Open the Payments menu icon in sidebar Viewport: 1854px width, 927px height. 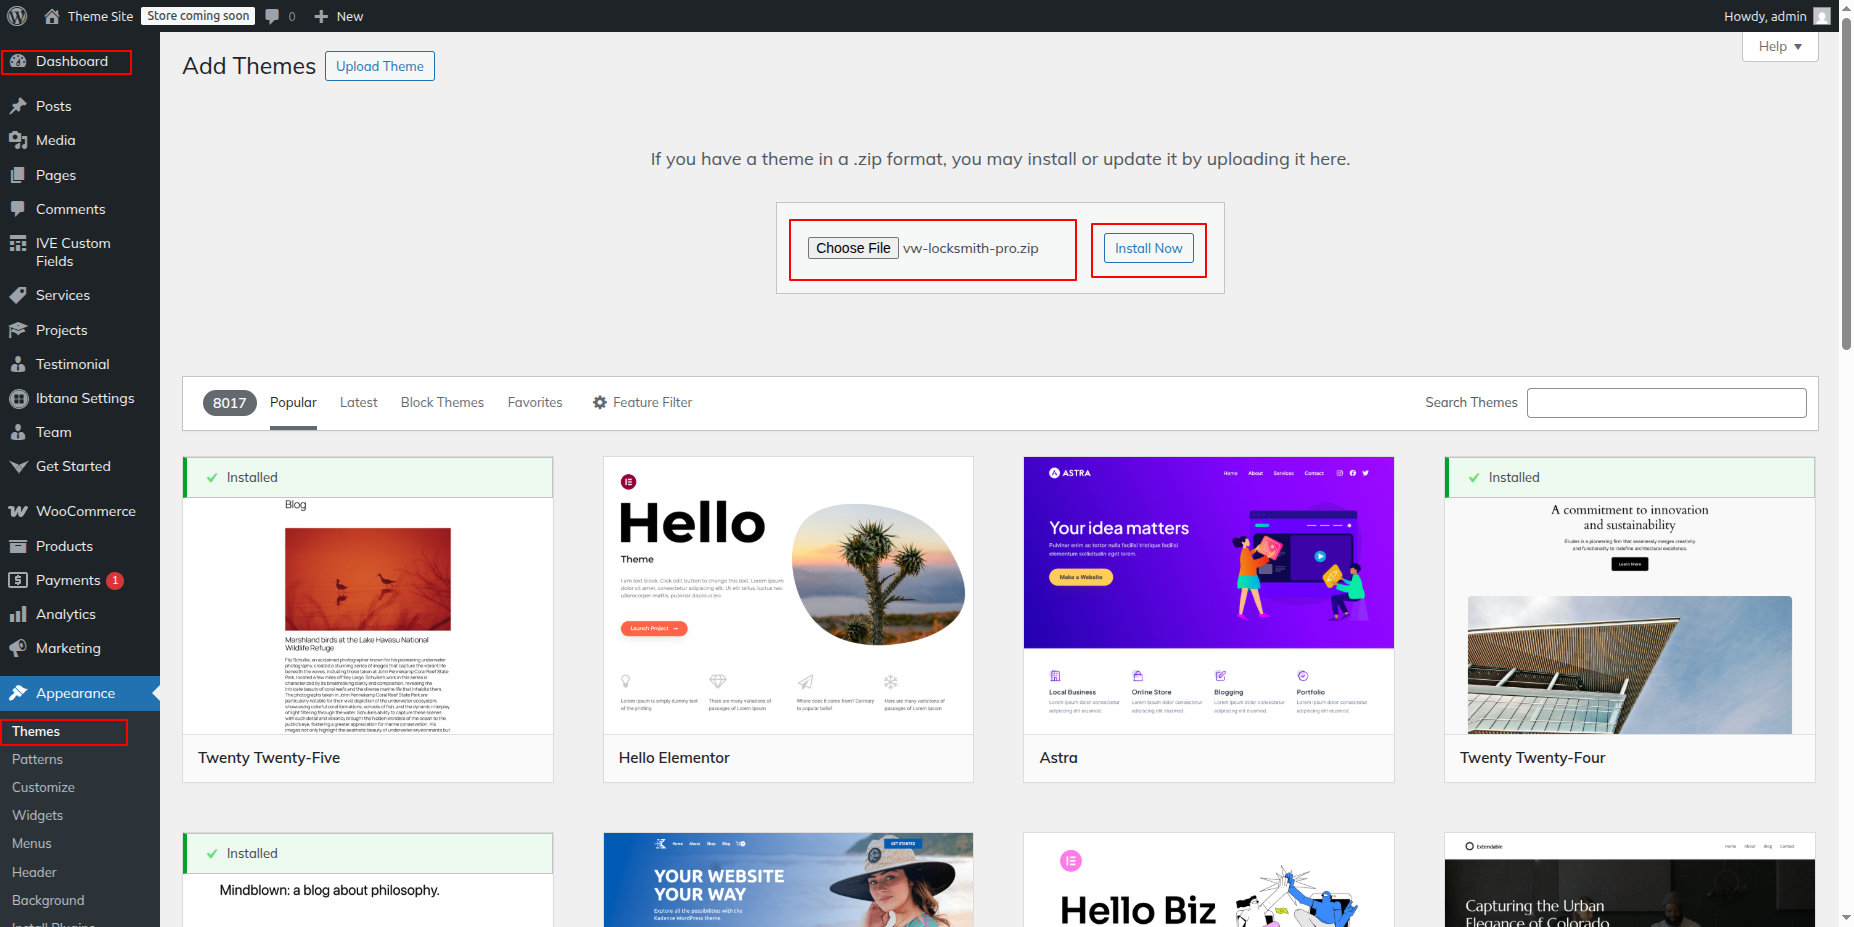18,580
